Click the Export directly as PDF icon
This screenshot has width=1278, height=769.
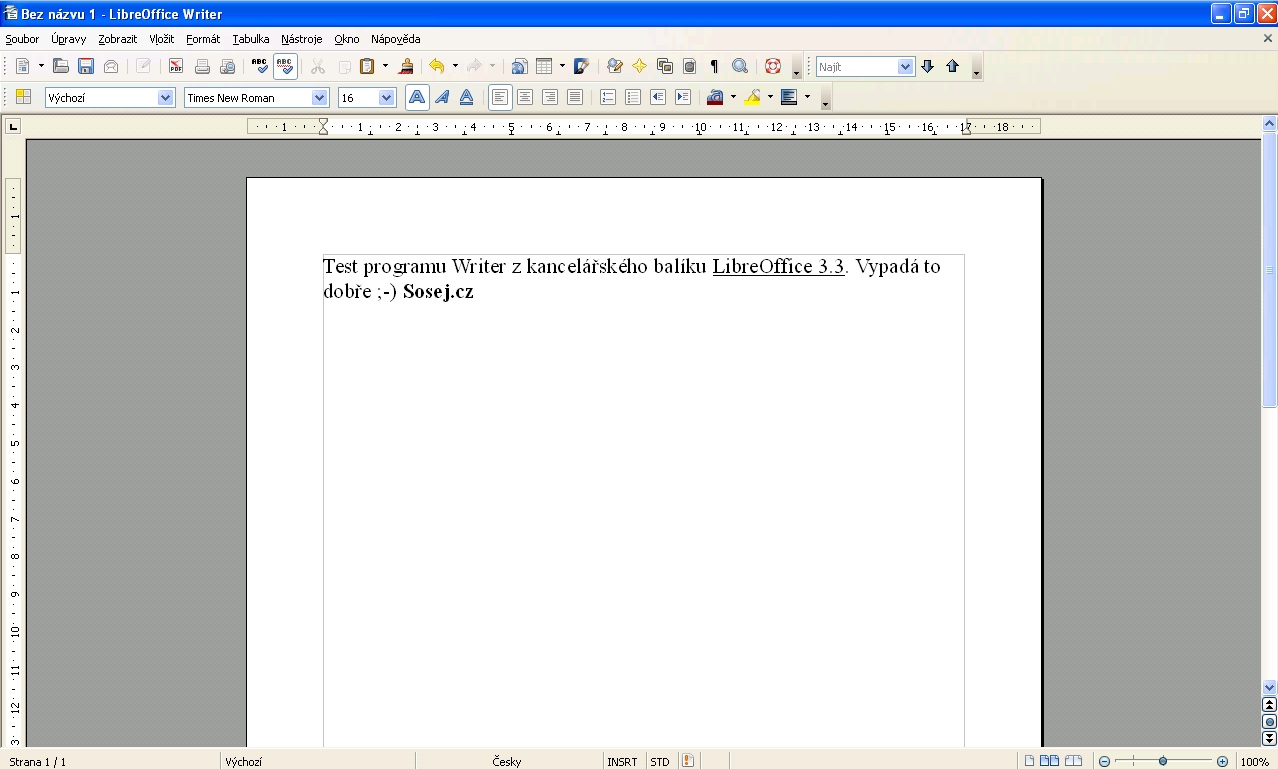tap(176, 67)
